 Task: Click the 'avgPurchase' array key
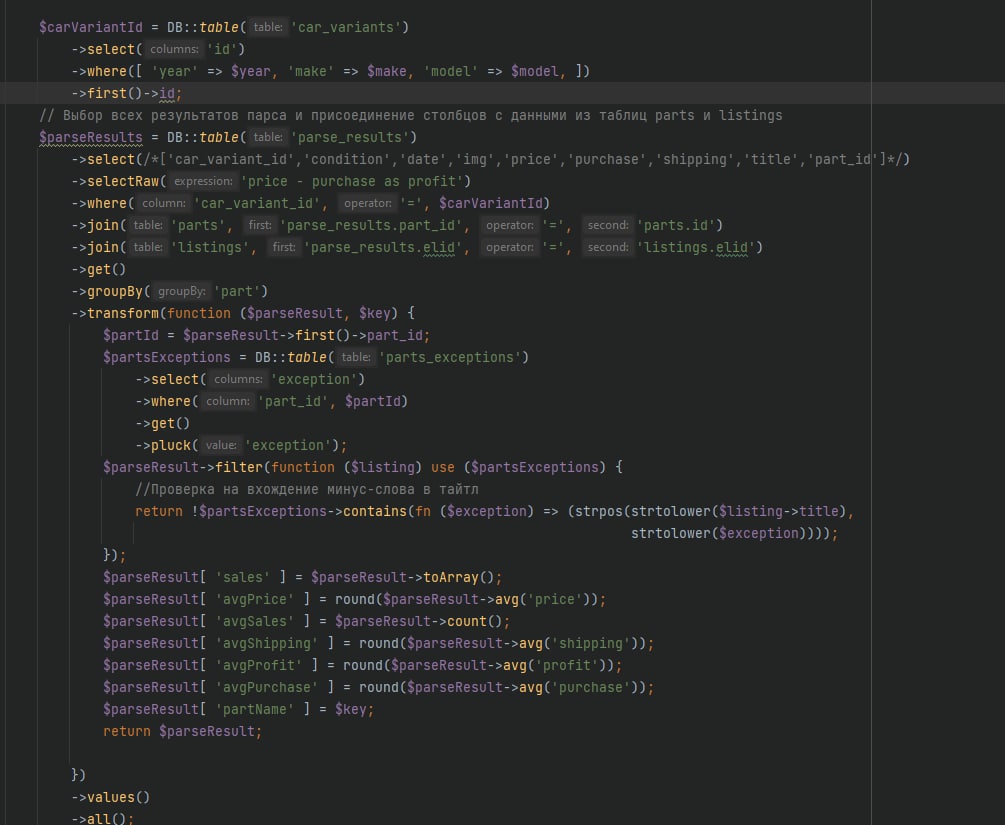coord(267,687)
